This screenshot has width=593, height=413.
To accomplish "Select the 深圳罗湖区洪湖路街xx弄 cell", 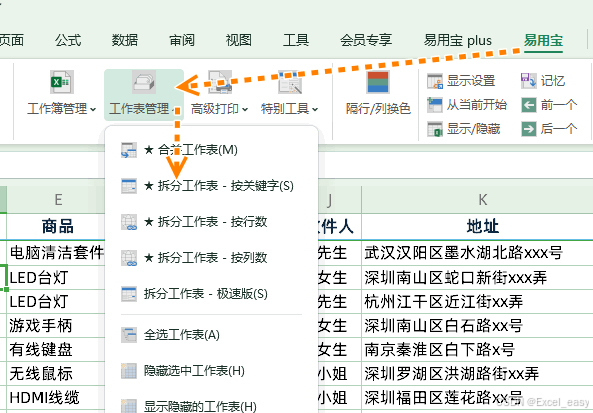I will (478, 374).
